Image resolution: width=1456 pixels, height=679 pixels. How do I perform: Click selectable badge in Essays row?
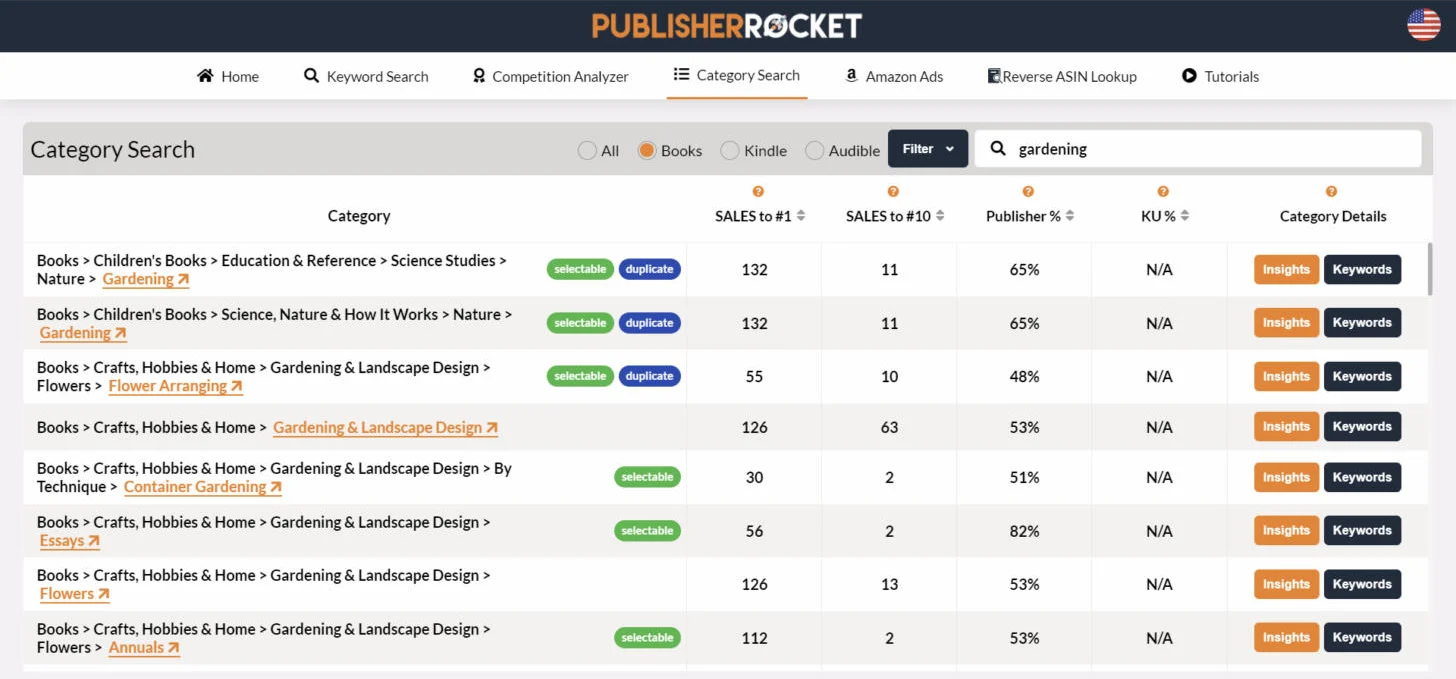coord(647,531)
